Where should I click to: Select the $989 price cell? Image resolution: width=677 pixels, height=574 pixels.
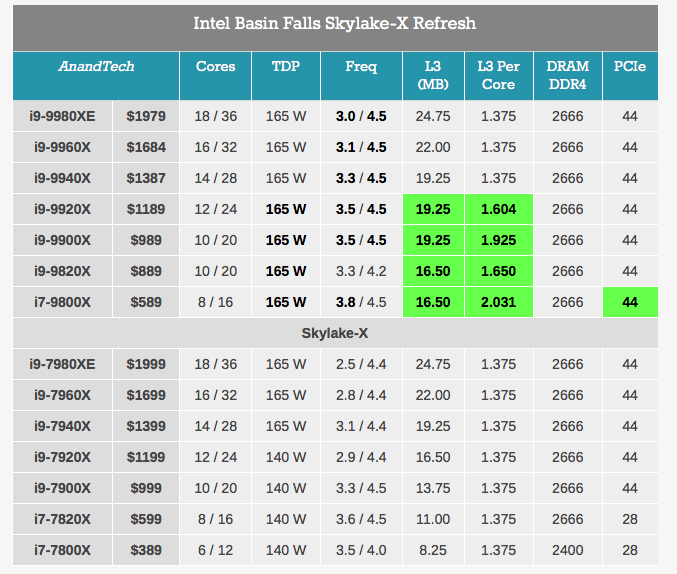pos(146,240)
